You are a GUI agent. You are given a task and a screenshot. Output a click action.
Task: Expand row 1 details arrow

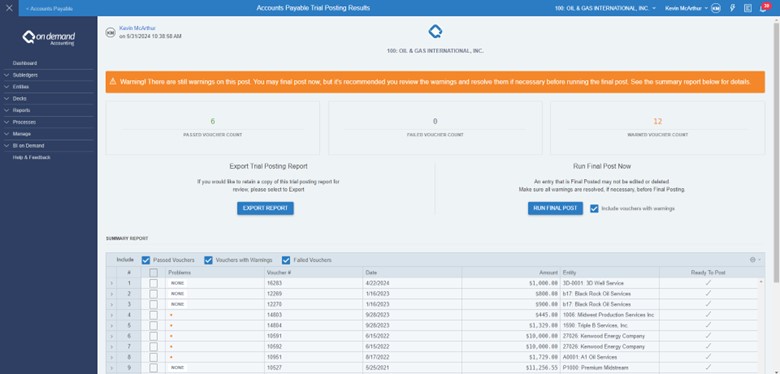click(x=111, y=283)
